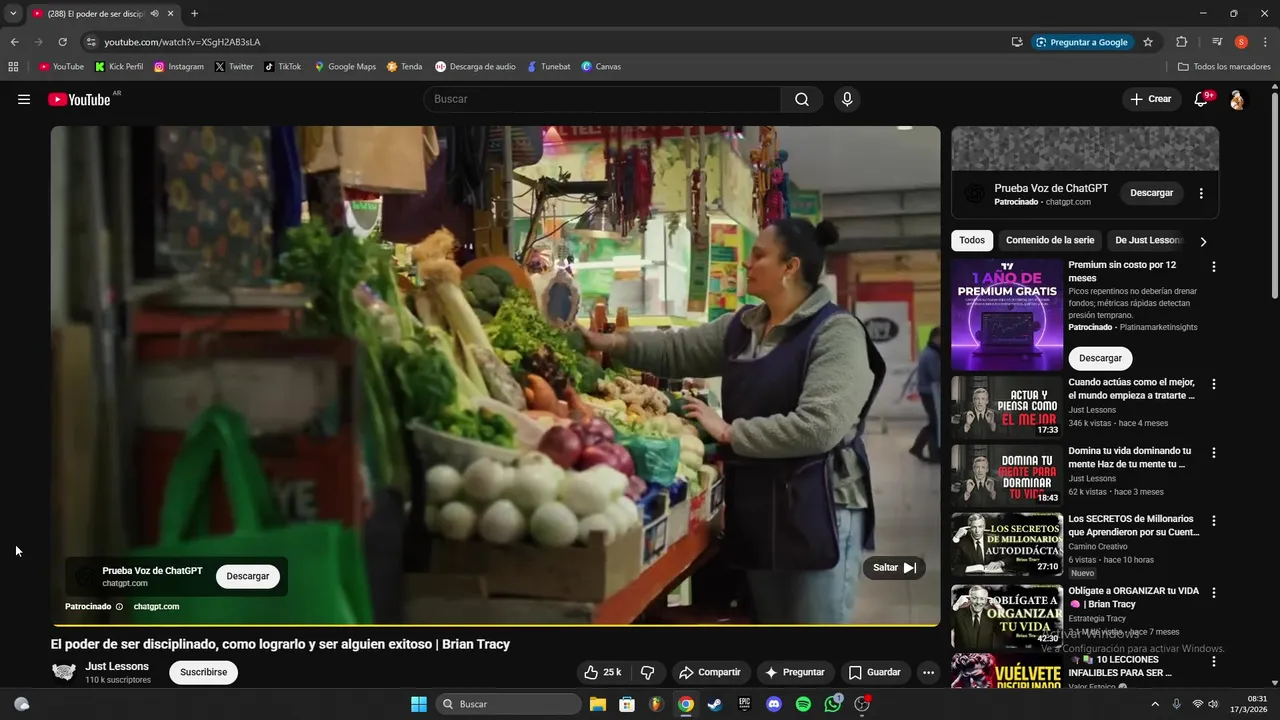View site information icon in address bar
Viewport: 1280px width, 720px height.
91,42
